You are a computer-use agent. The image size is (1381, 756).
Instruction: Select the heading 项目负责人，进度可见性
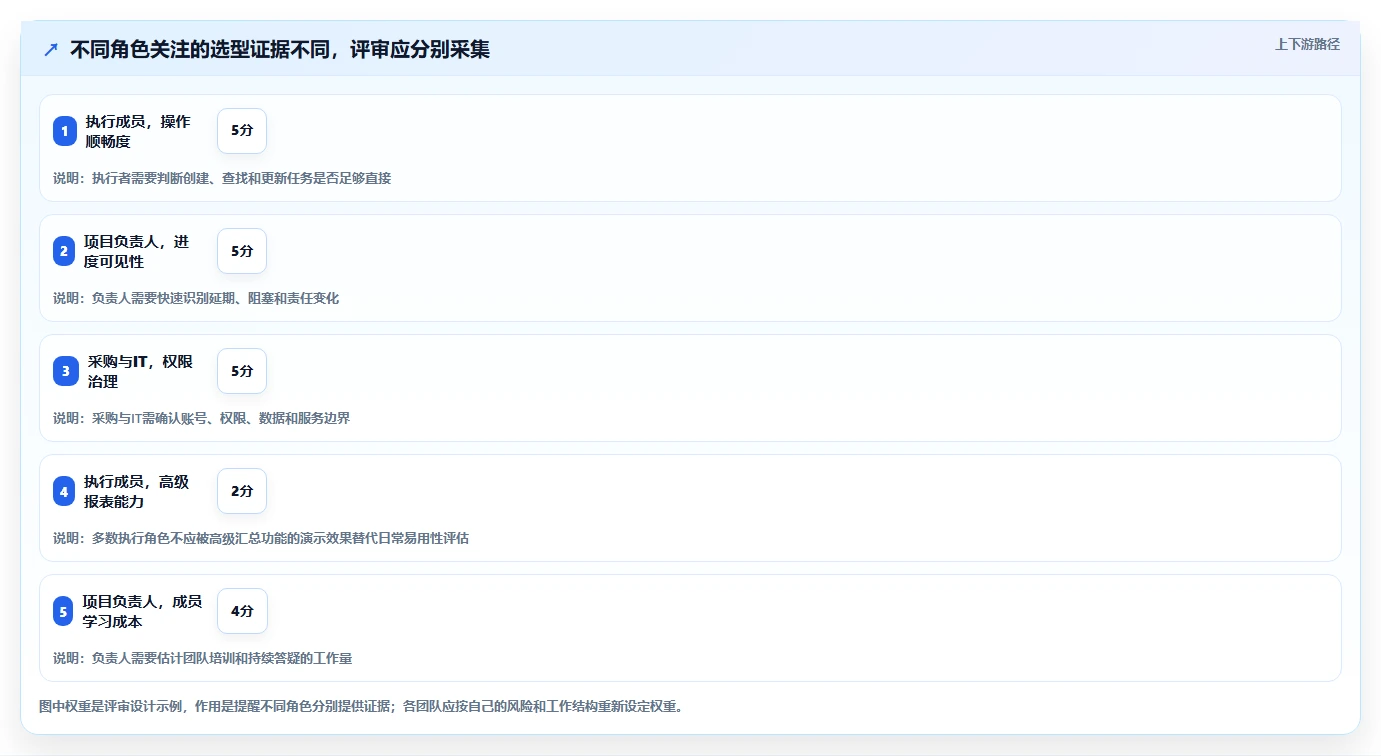136,251
